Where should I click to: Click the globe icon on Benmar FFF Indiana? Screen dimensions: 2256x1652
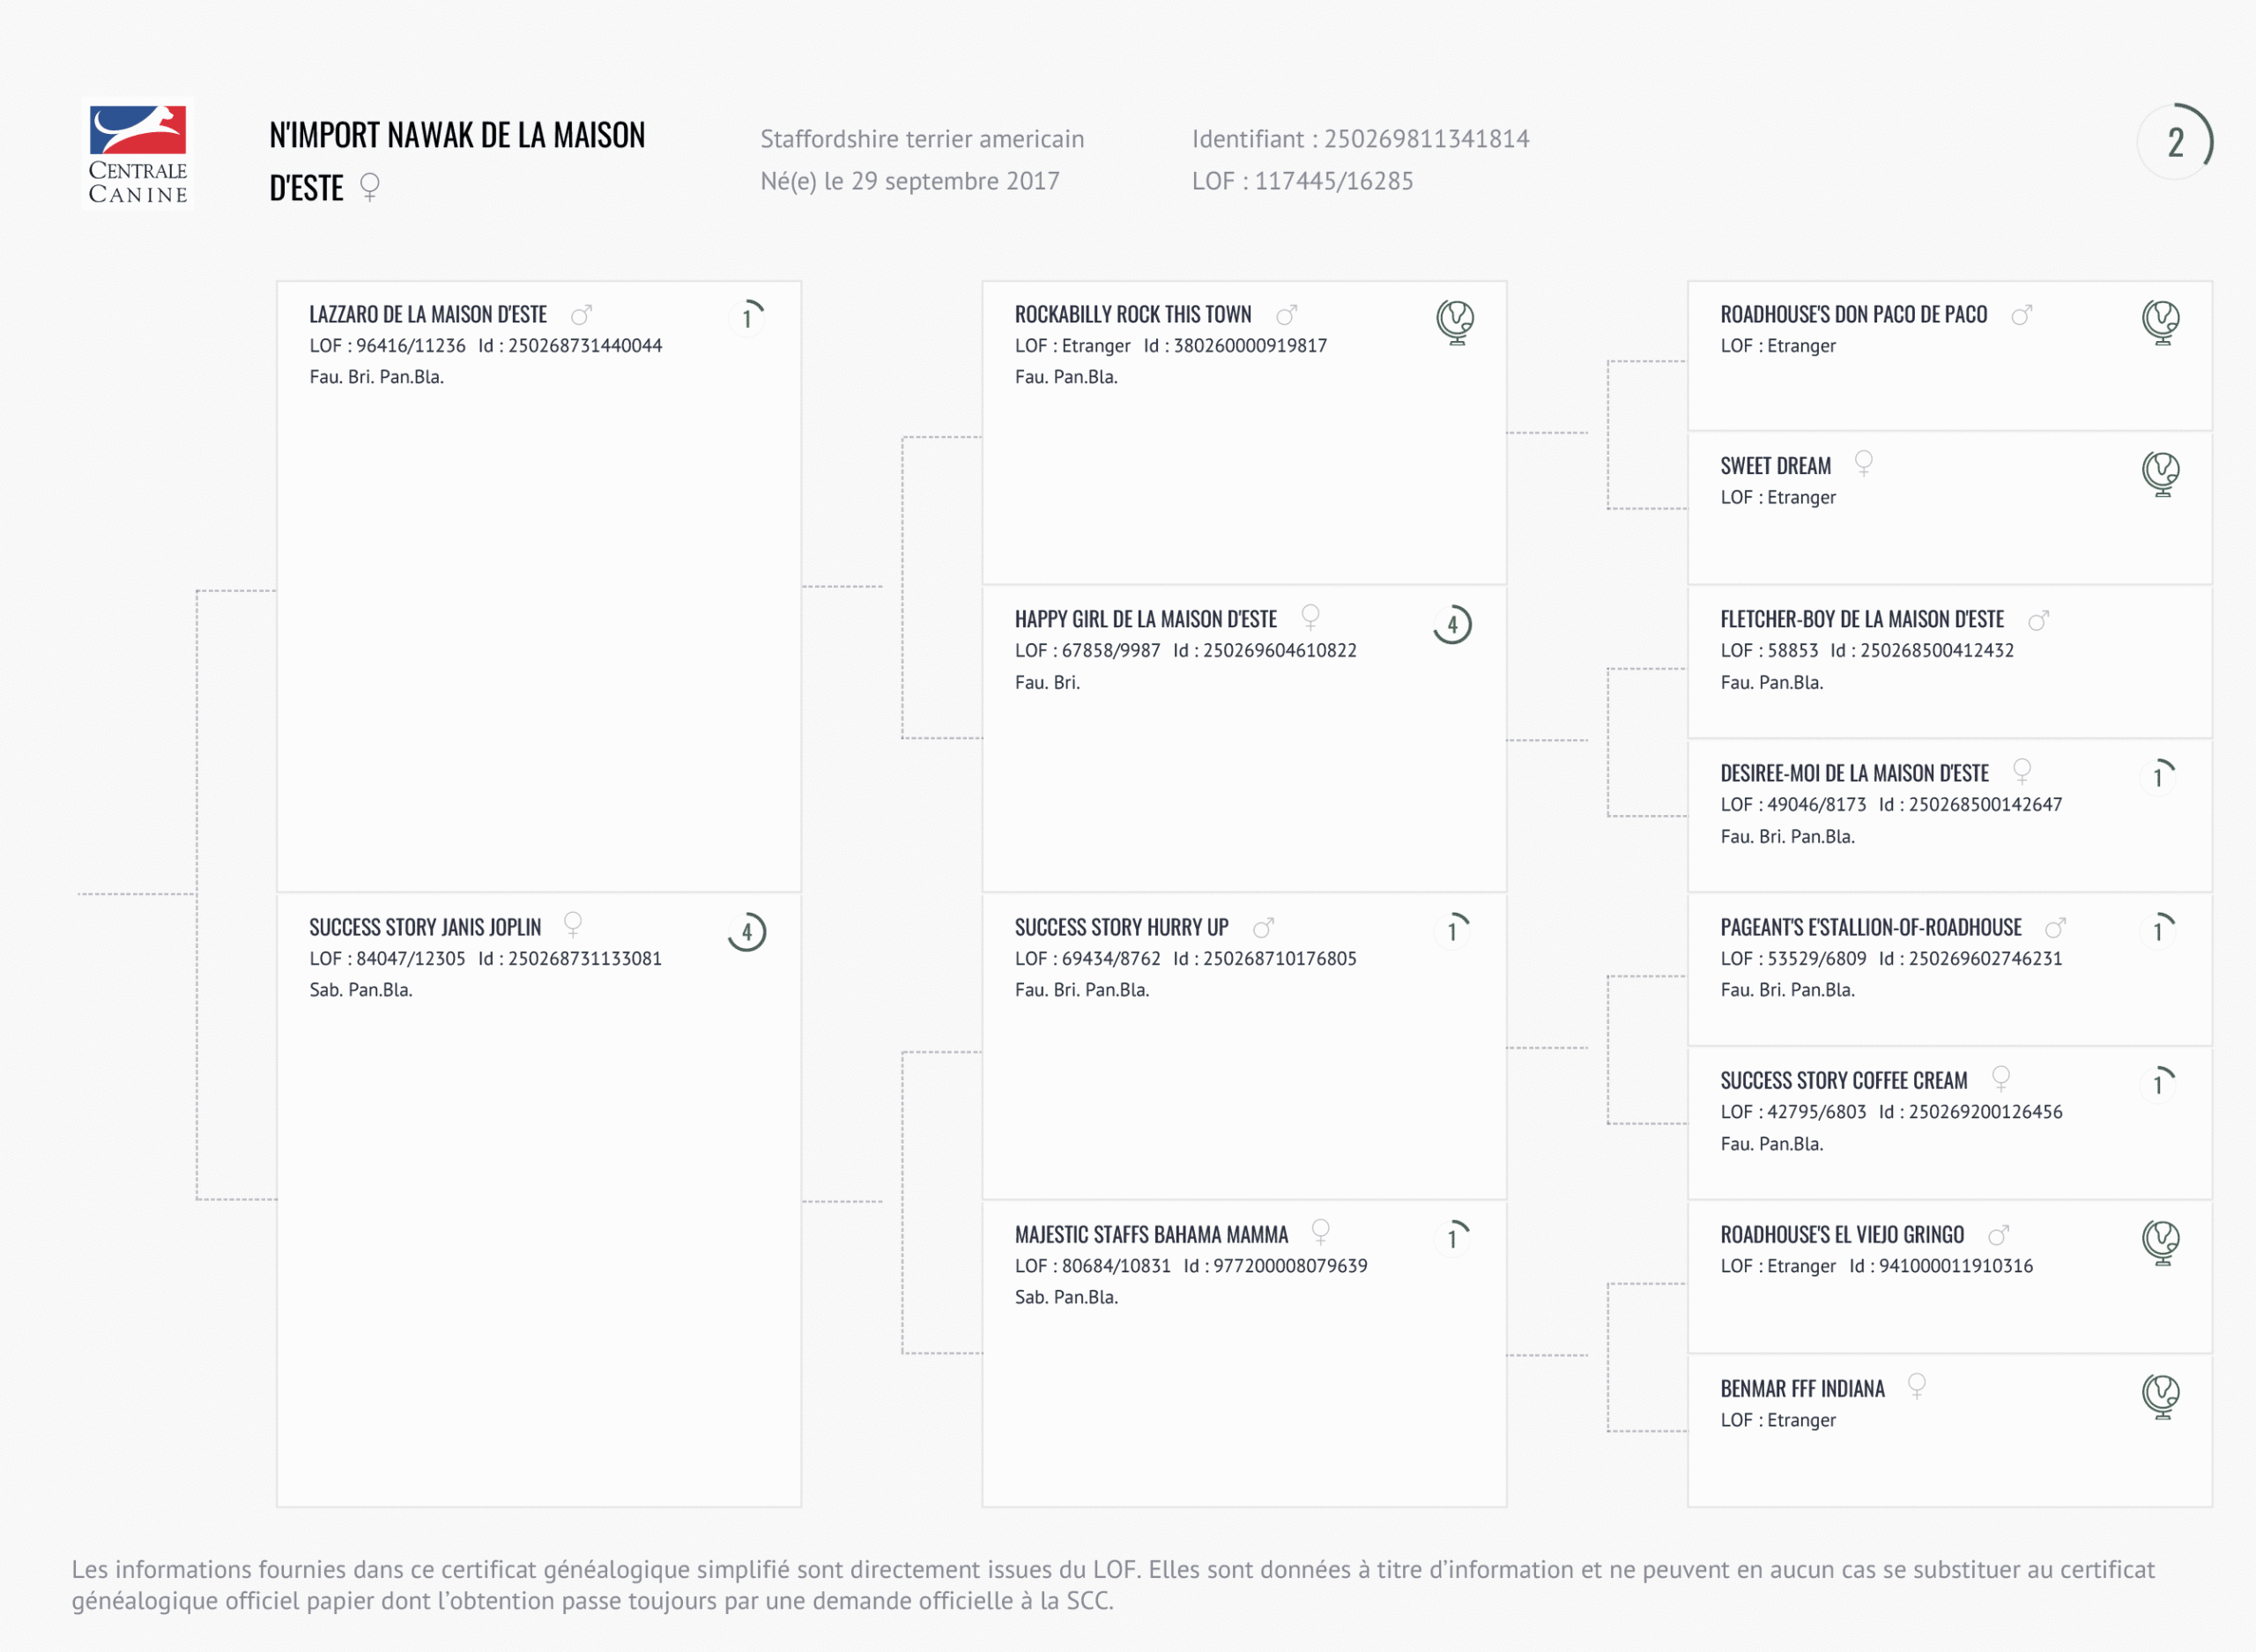click(2161, 1396)
